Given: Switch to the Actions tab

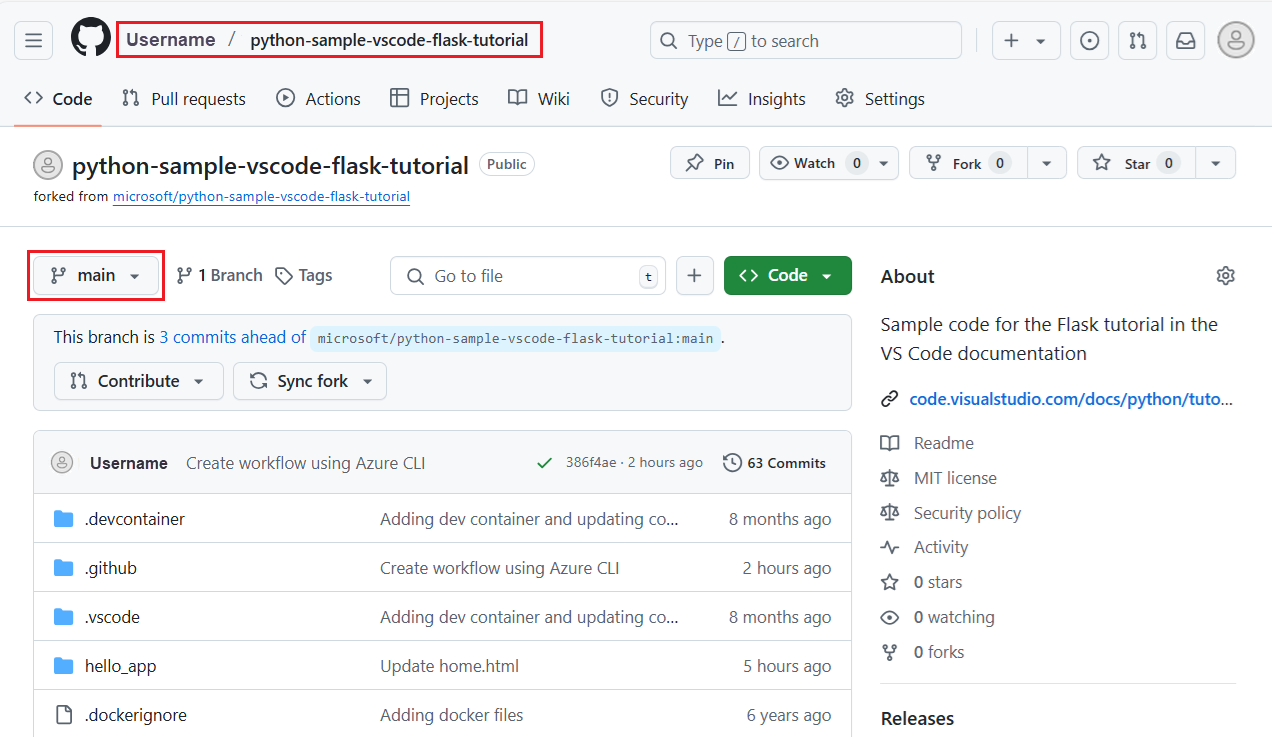Looking at the screenshot, I should coord(318,98).
